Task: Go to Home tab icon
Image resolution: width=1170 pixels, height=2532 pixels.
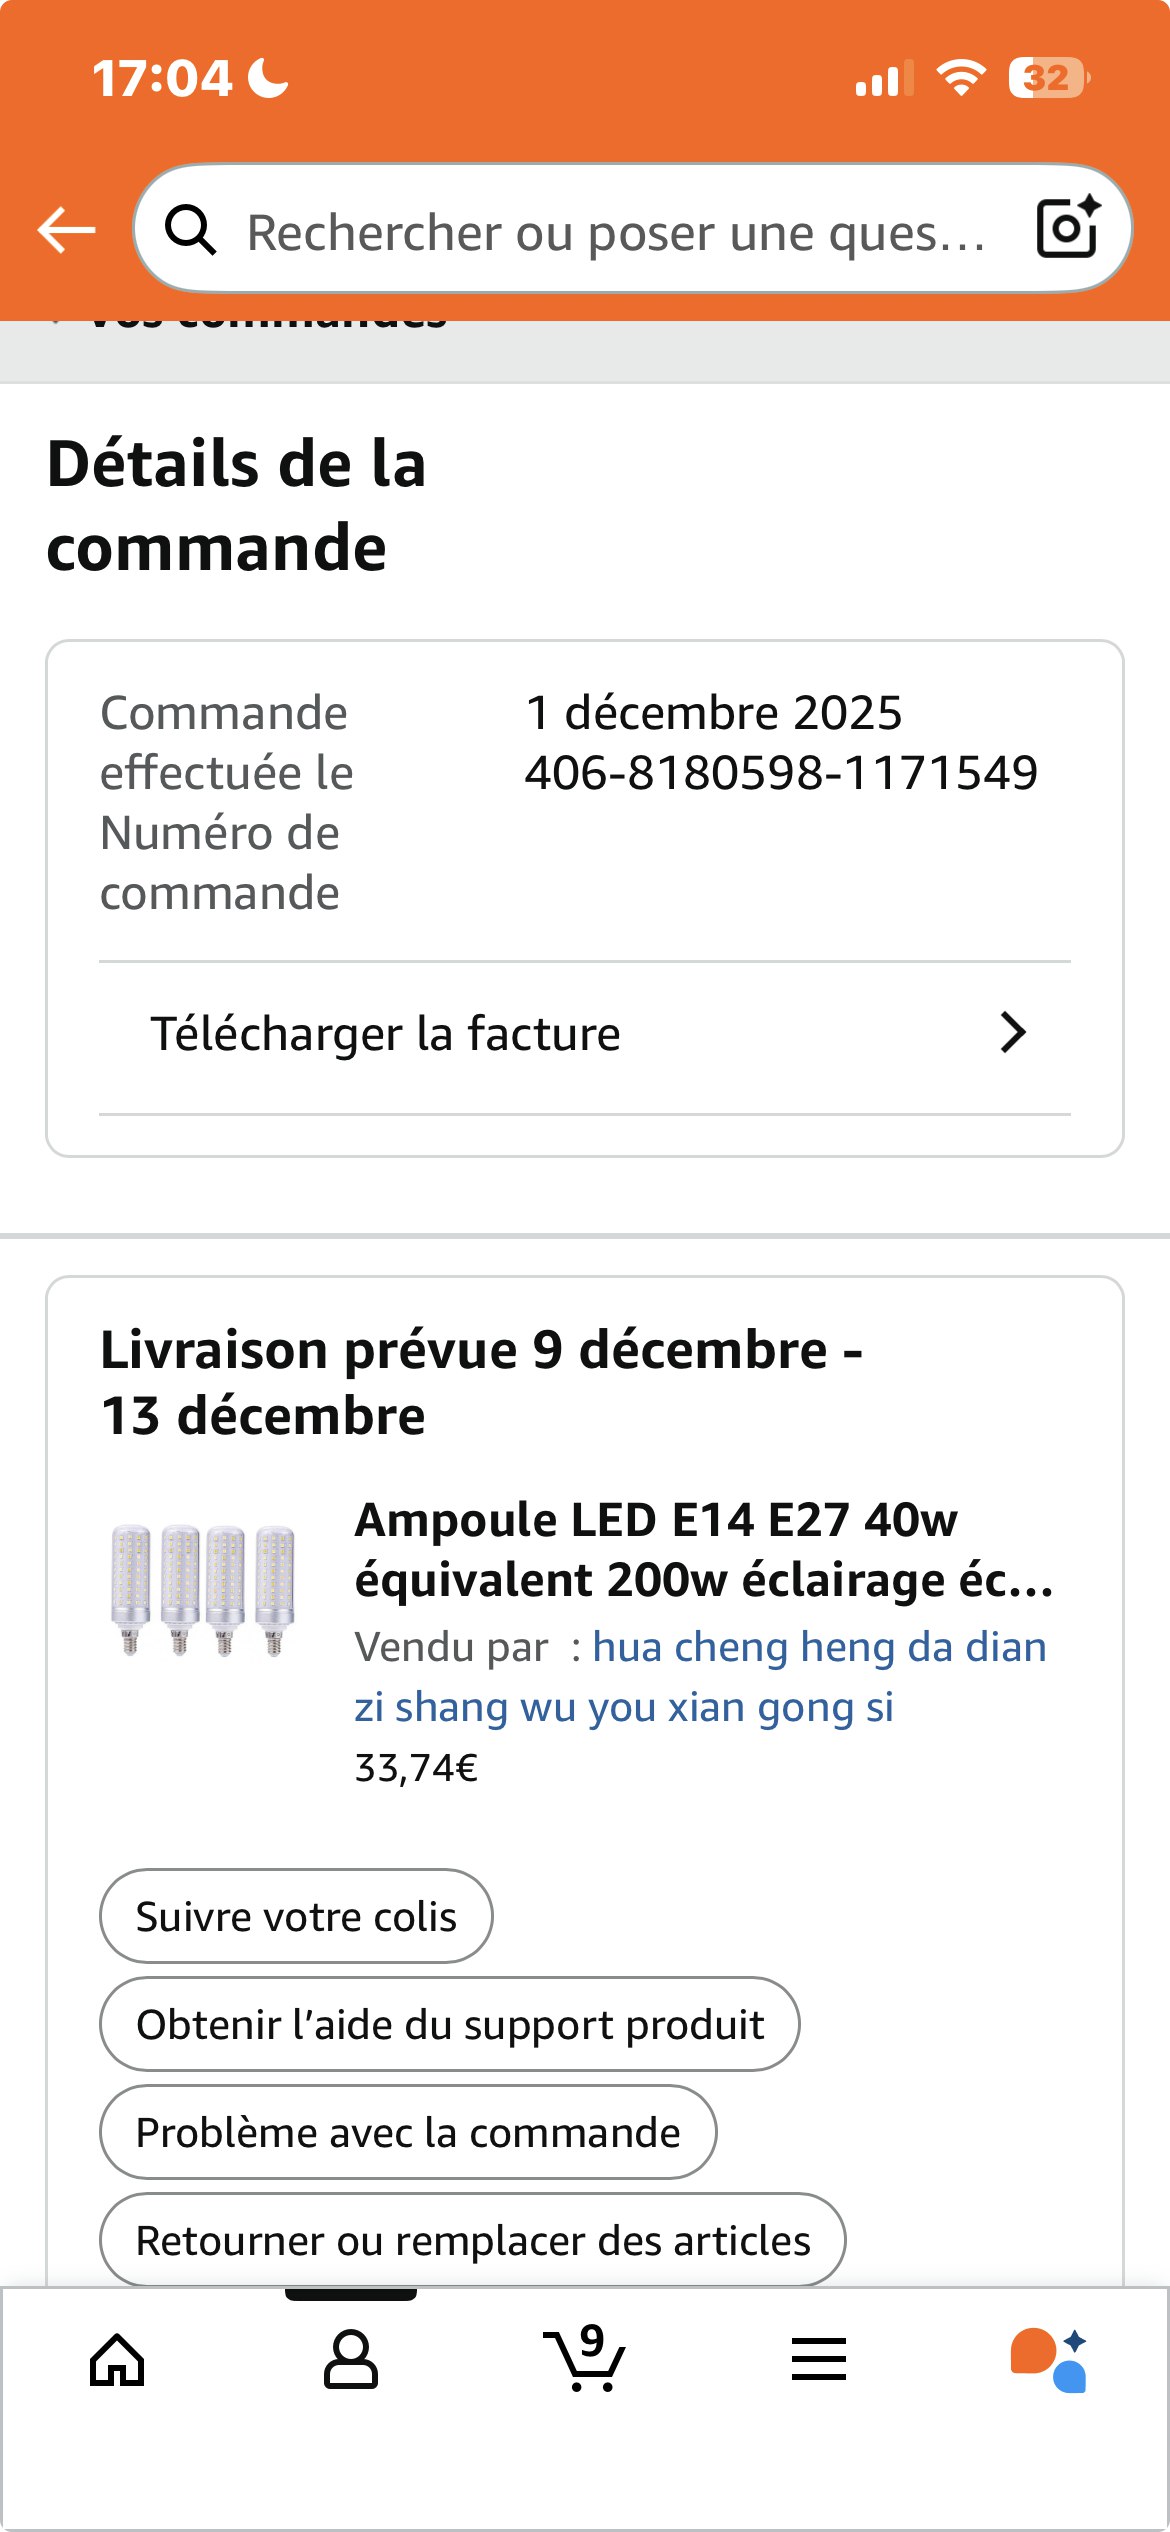Action: [x=117, y=2360]
